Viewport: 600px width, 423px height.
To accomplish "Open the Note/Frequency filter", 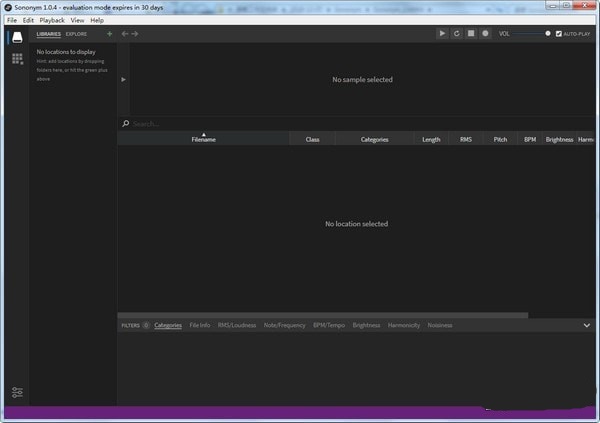I will [x=284, y=325].
